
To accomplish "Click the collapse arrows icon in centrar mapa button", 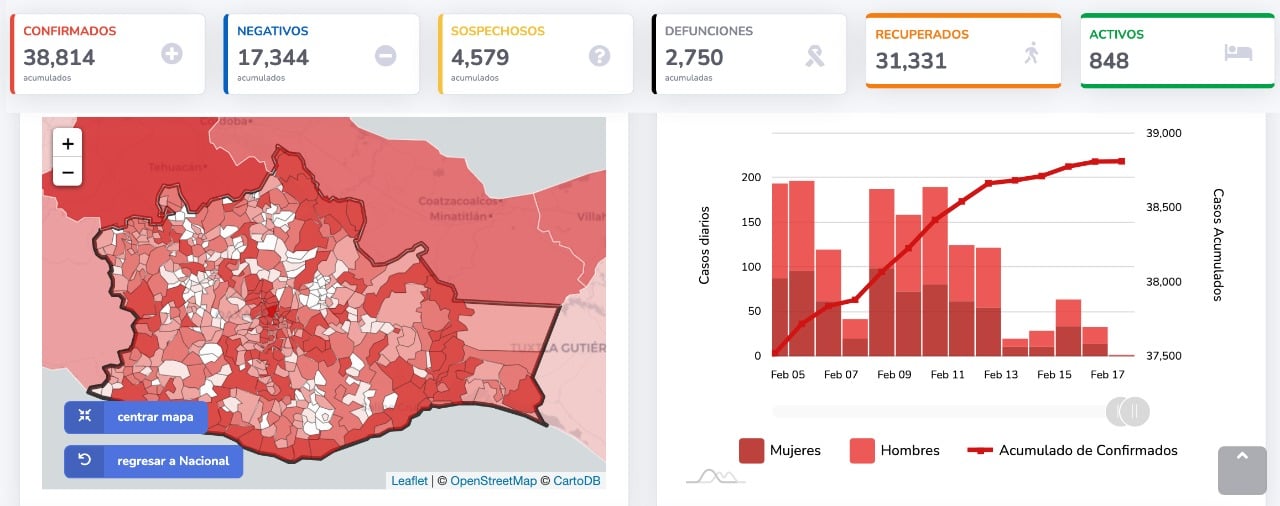I will [x=84, y=417].
